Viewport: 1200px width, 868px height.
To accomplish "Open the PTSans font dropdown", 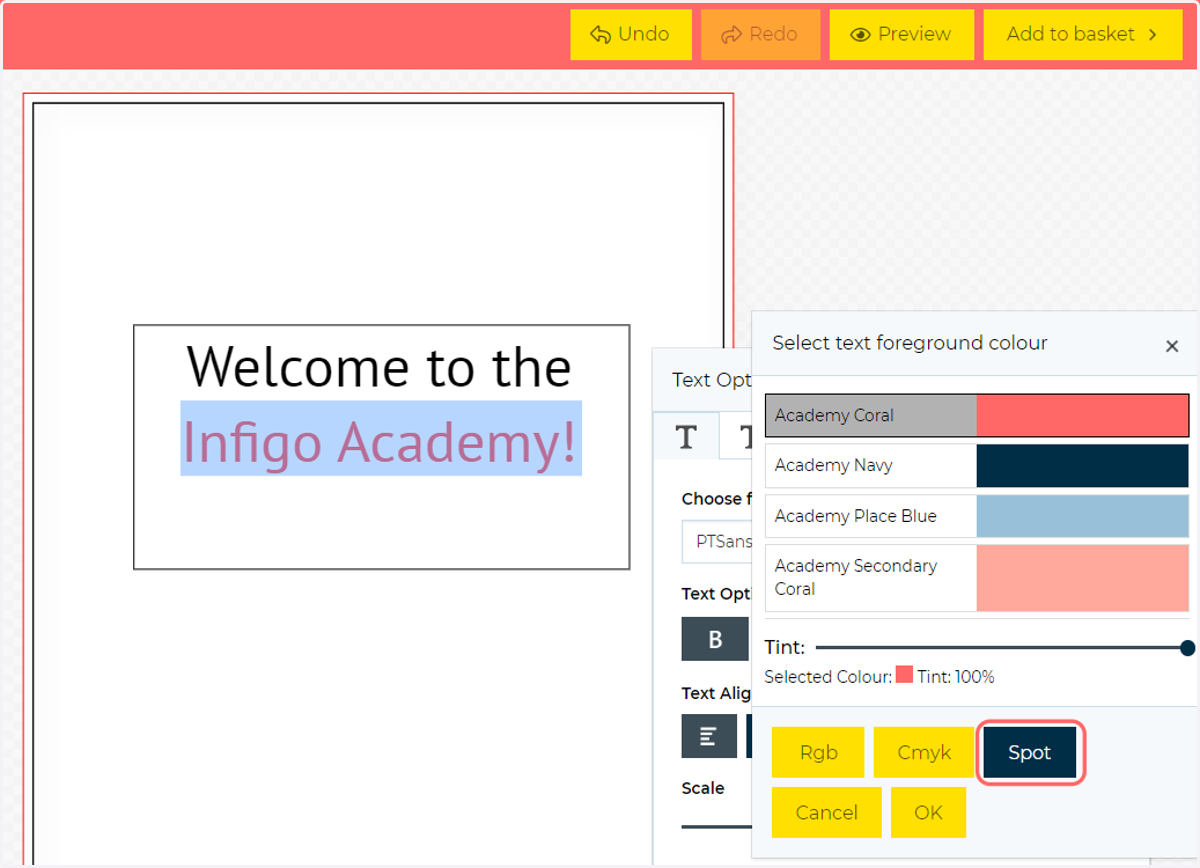I will (x=717, y=541).
